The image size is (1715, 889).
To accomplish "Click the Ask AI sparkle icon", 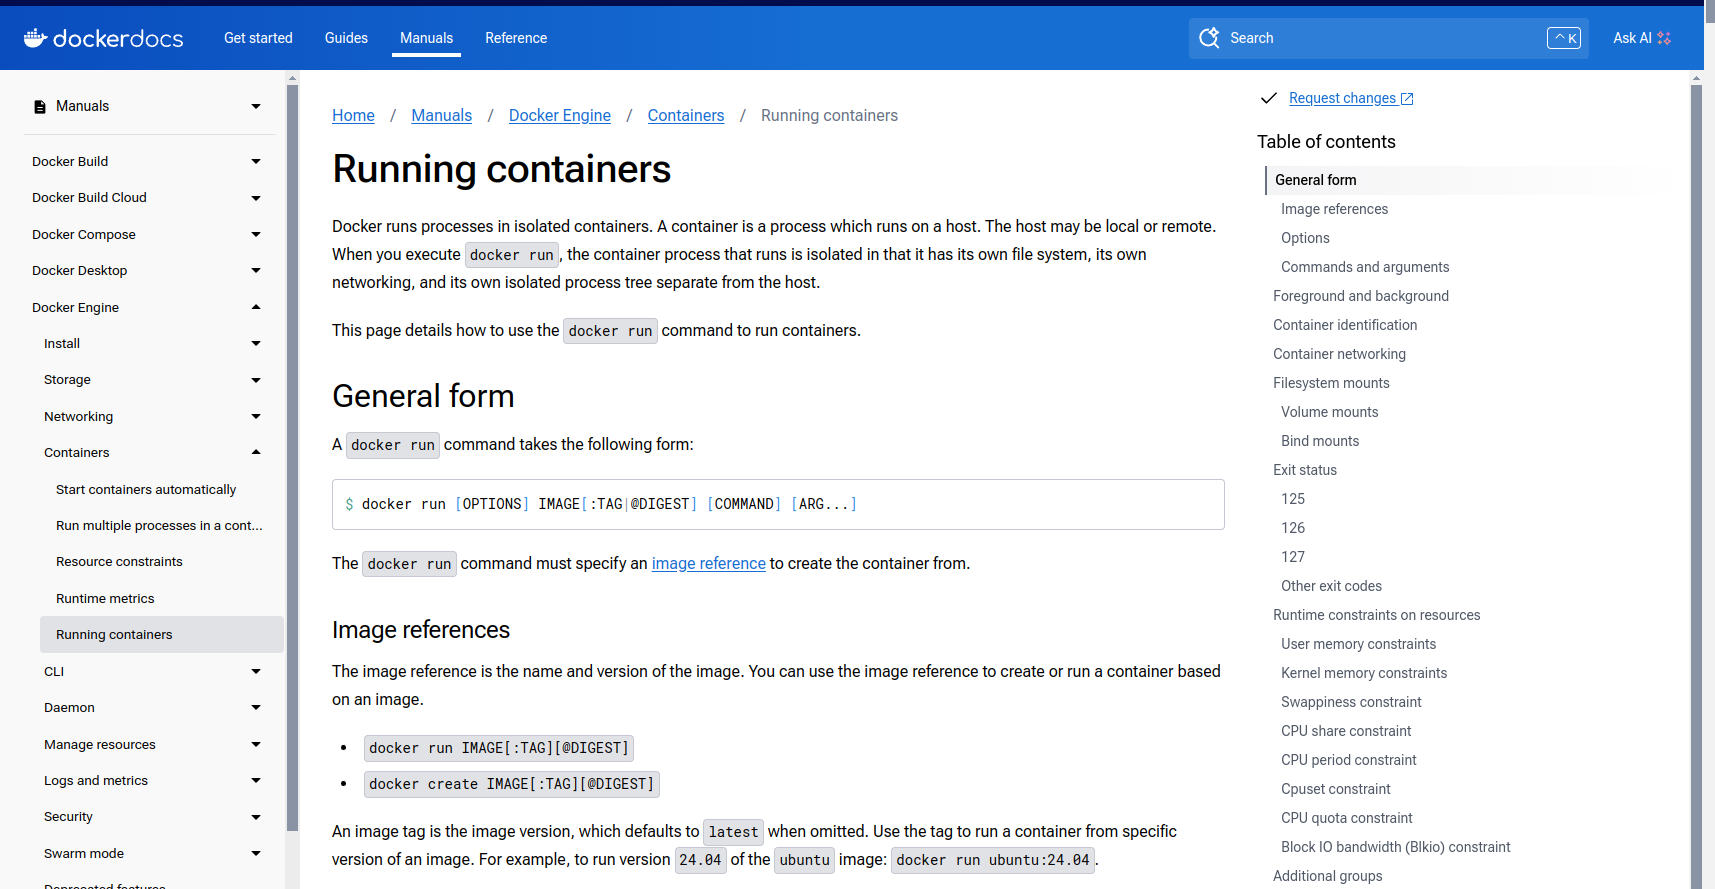I will (x=1664, y=38).
